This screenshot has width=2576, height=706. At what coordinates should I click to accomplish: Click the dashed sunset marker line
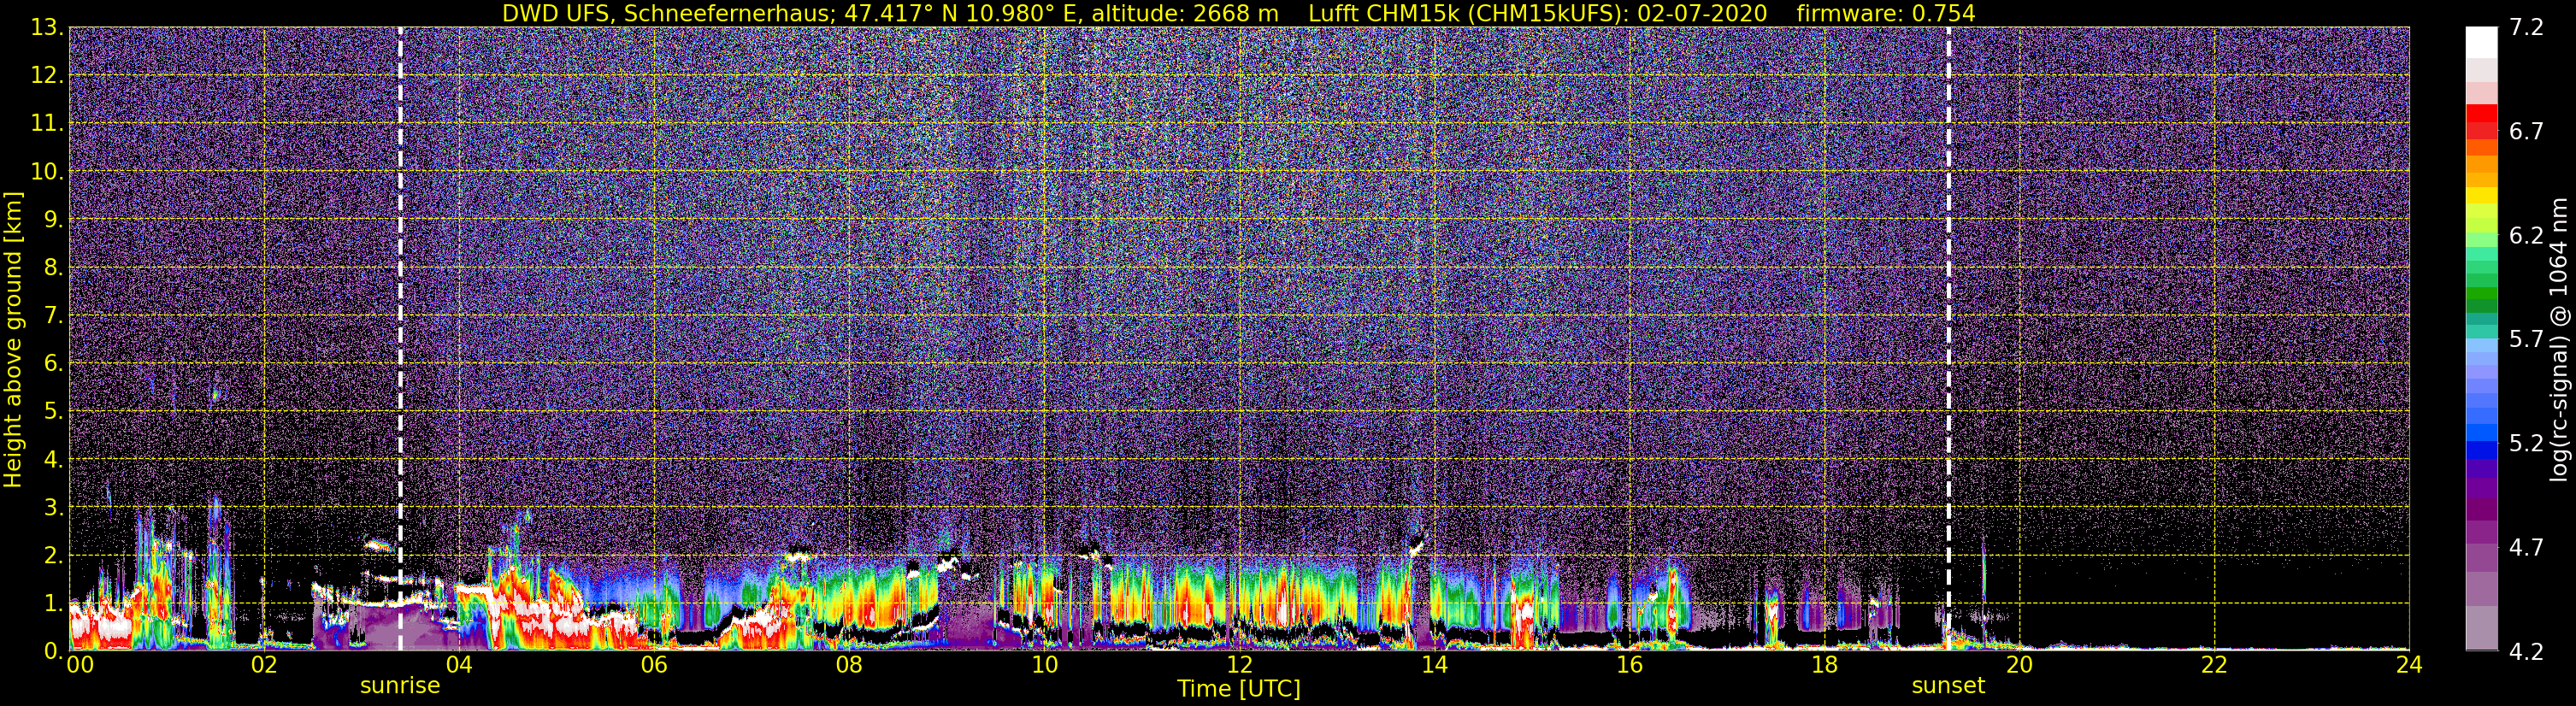[x=1949, y=339]
